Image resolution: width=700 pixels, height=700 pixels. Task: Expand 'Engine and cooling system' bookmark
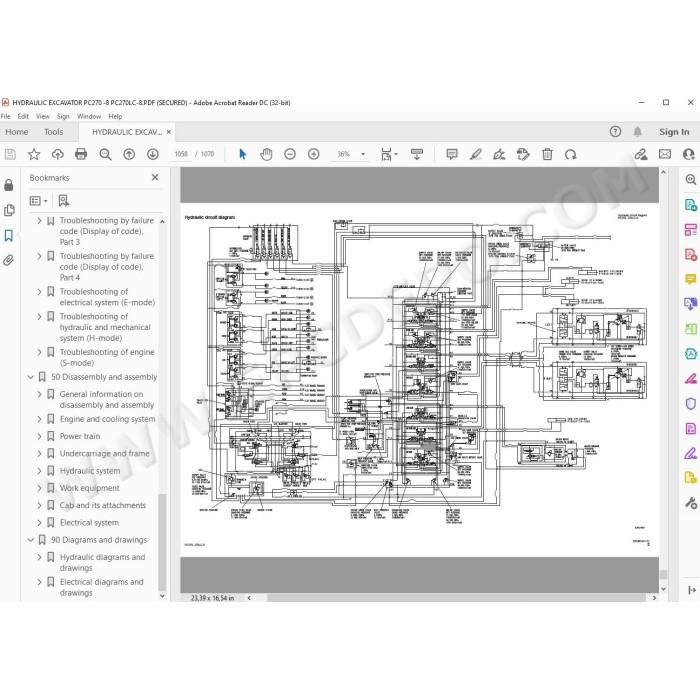tap(39, 419)
